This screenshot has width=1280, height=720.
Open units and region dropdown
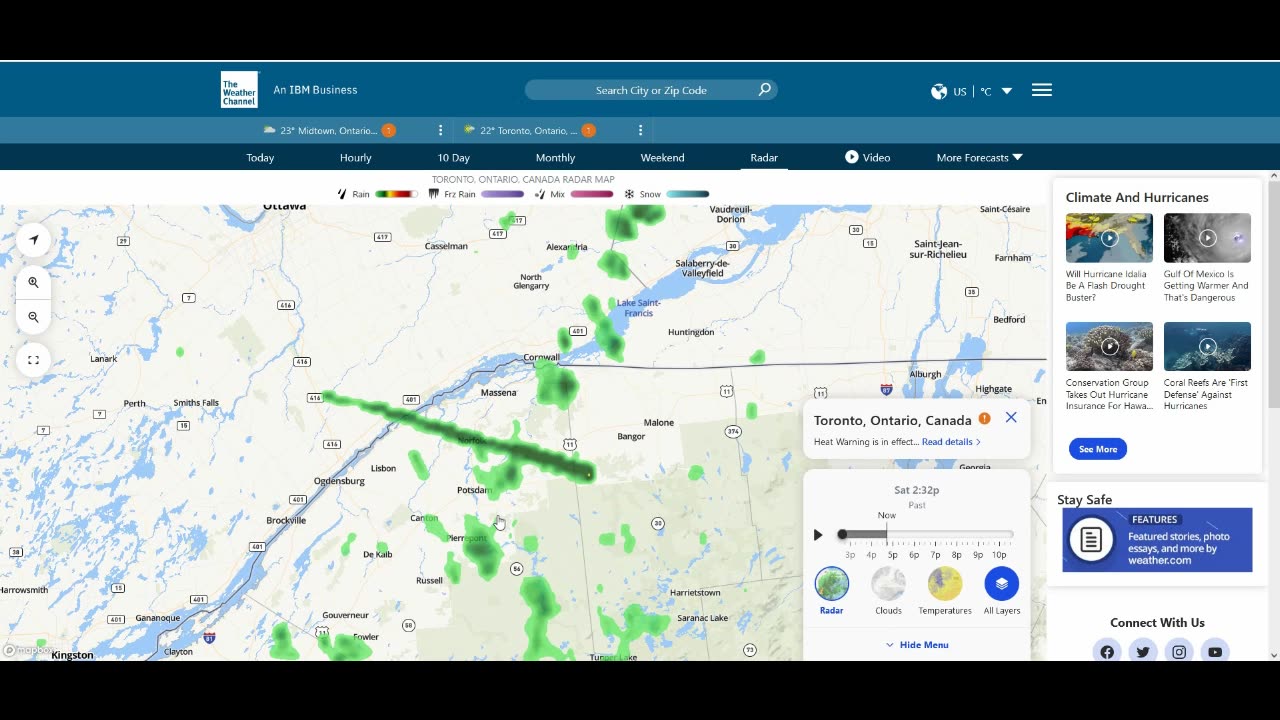tap(1007, 91)
